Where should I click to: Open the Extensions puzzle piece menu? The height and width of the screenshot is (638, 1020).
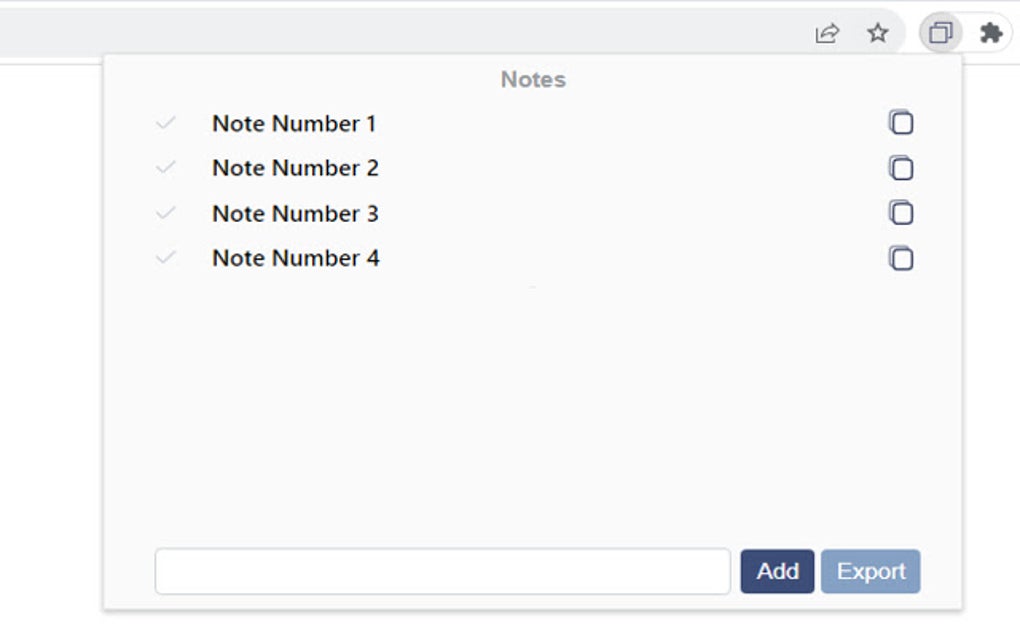[x=991, y=34]
